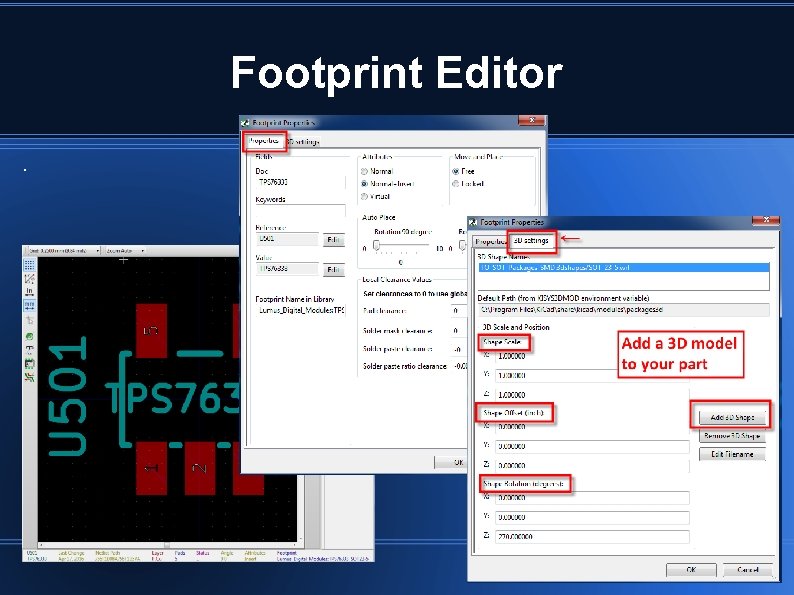The height and width of the screenshot is (595, 794).
Task: Click Shape Rotation Z field showing 270
Action: click(591, 536)
